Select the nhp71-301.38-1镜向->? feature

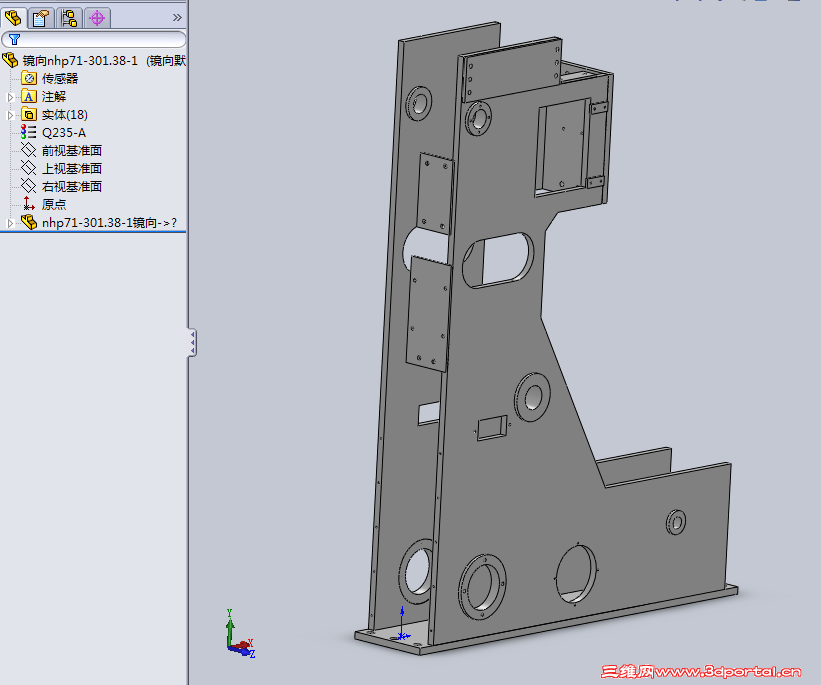click(x=109, y=223)
